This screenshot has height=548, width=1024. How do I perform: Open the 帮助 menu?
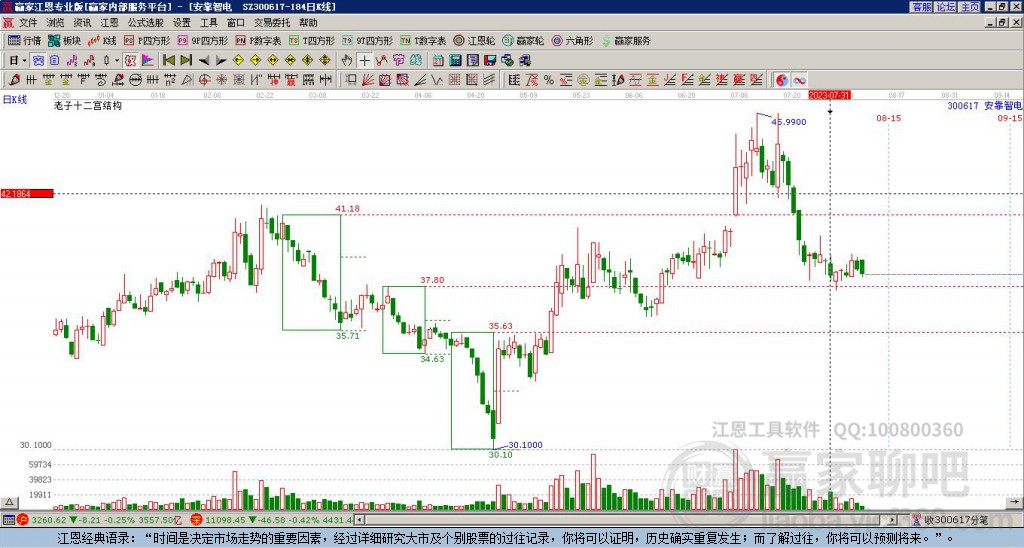click(x=308, y=23)
